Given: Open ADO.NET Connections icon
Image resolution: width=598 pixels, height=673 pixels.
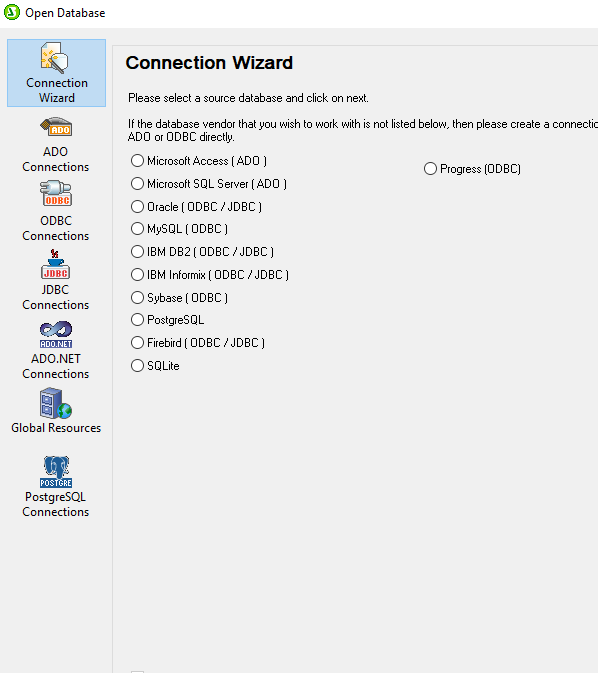Looking at the screenshot, I should [56, 335].
